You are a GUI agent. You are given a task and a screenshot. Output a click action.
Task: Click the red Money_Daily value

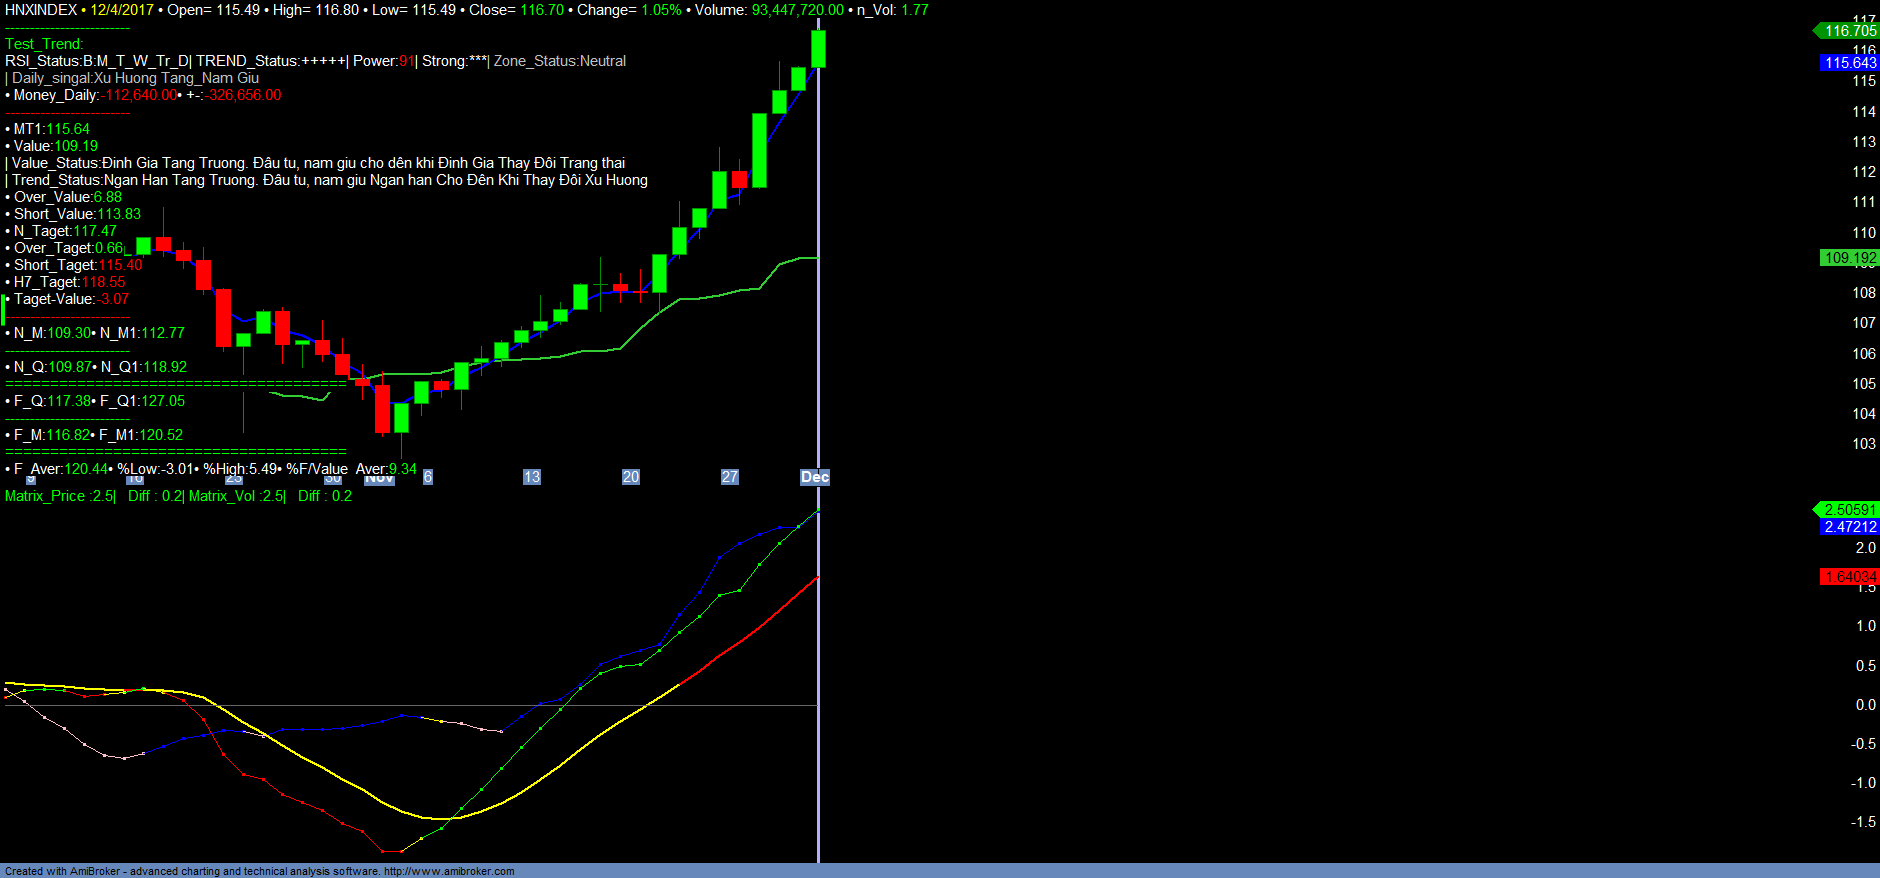(x=140, y=95)
